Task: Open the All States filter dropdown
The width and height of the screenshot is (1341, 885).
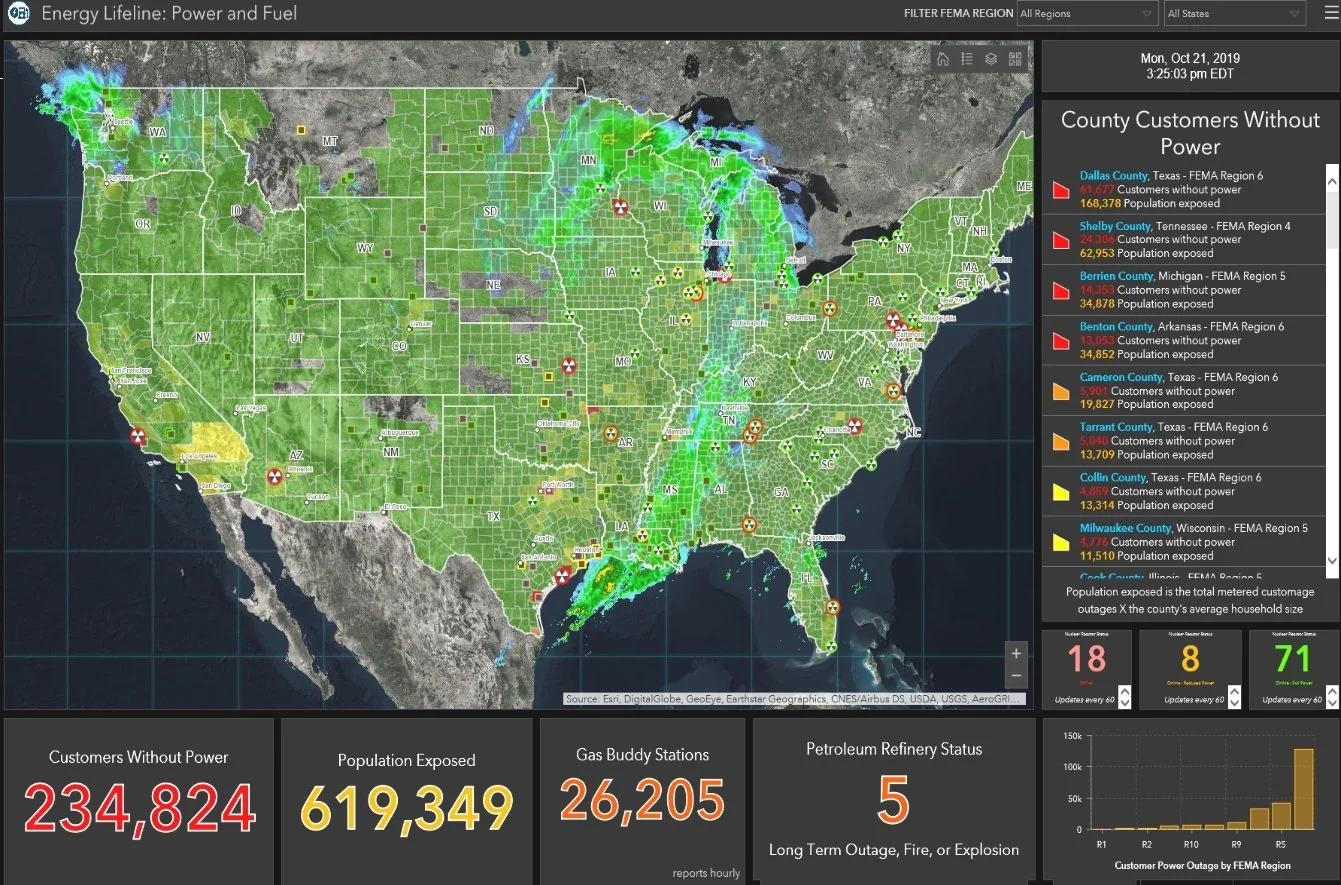Action: pyautogui.click(x=1236, y=14)
